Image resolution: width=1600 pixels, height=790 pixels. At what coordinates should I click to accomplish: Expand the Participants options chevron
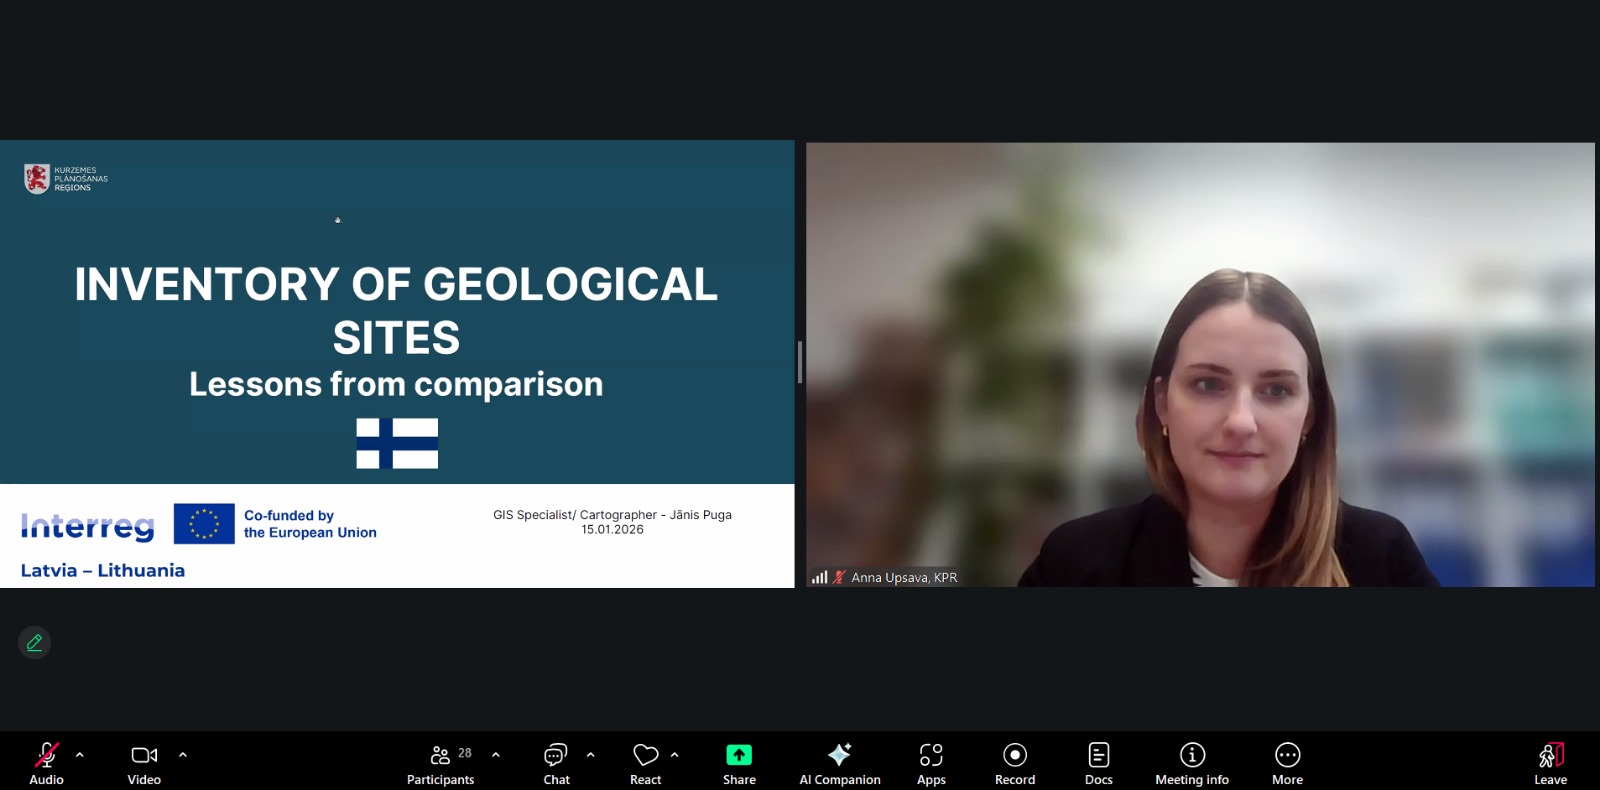point(496,755)
